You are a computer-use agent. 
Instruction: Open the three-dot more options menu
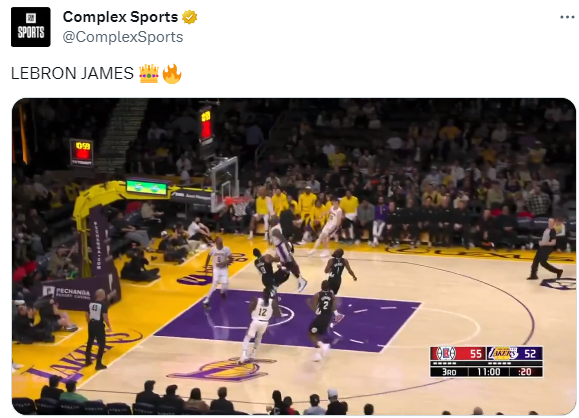click(x=567, y=17)
